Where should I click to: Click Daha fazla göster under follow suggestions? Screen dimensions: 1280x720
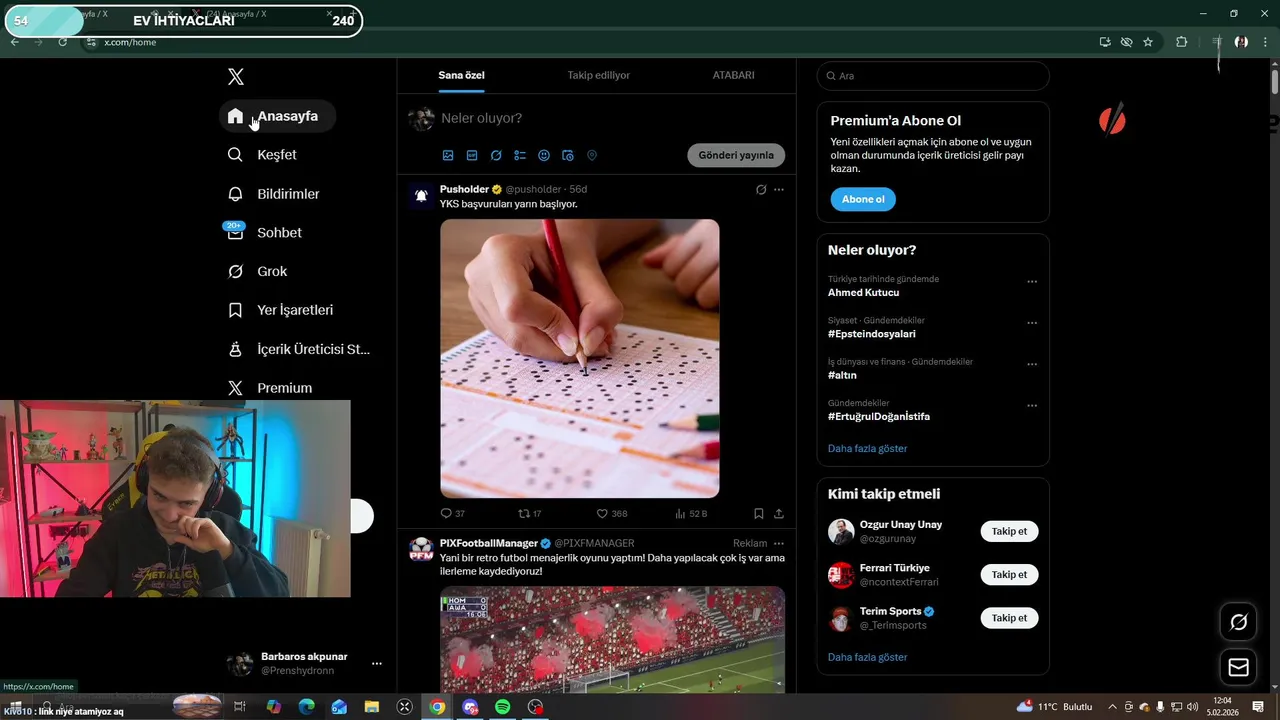[867, 657]
